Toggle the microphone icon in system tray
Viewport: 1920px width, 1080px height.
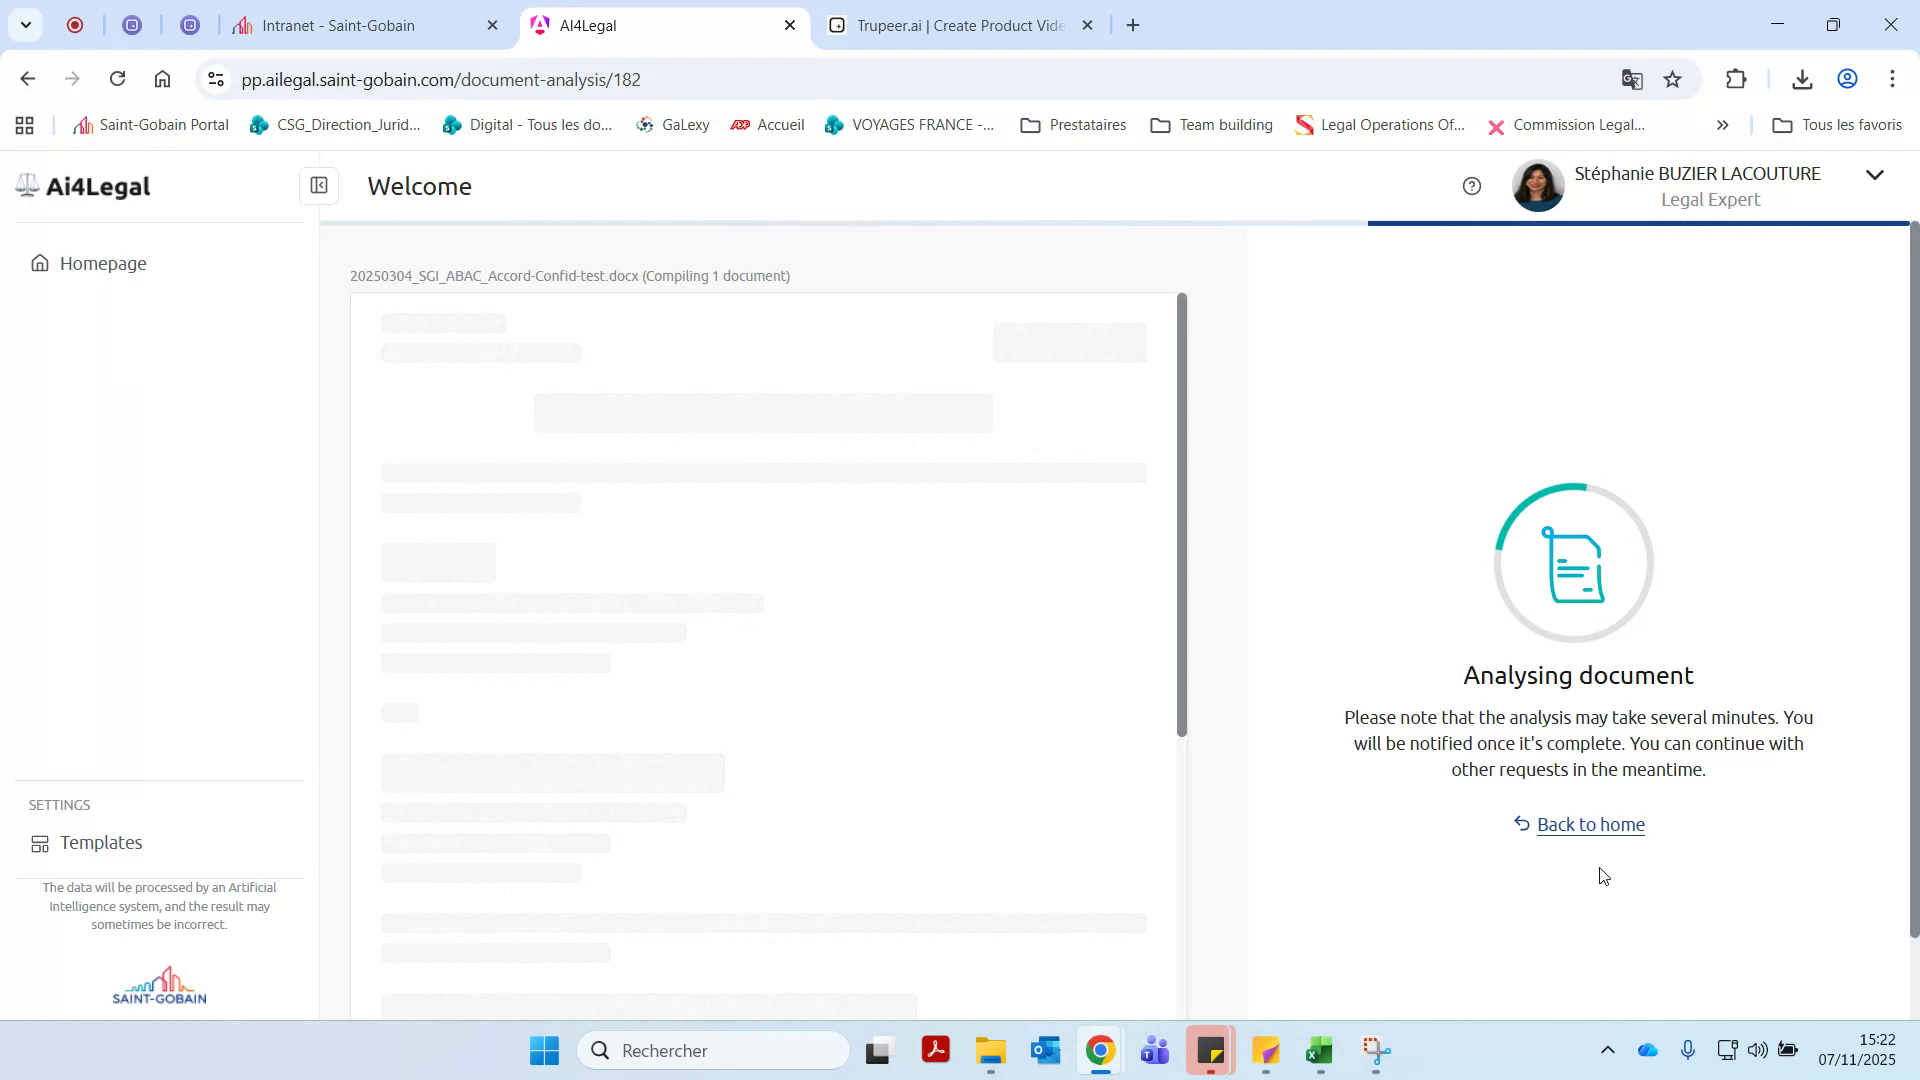point(1688,1050)
